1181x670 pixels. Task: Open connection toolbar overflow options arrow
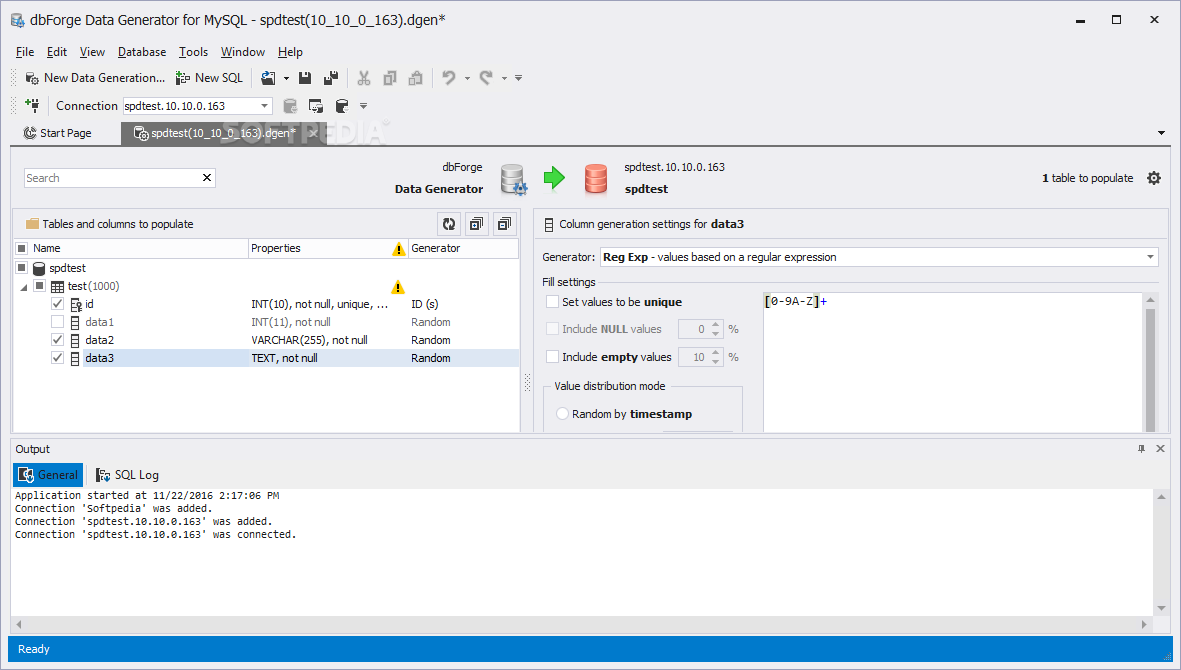click(x=363, y=106)
